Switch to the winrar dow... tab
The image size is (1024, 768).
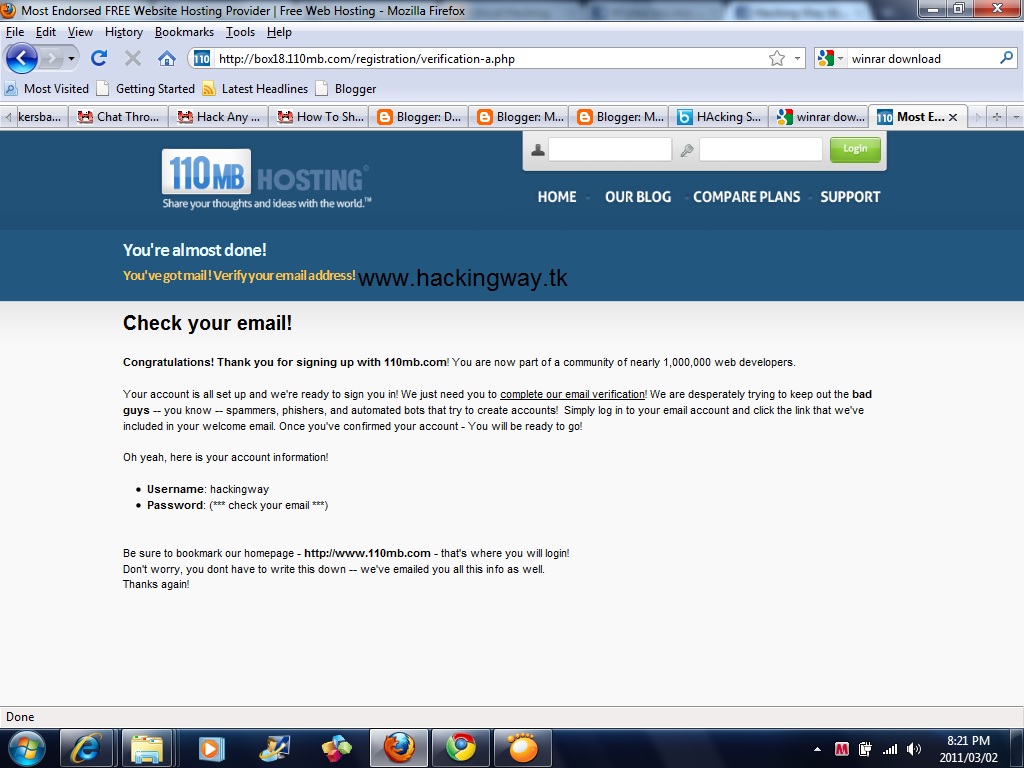coord(818,117)
